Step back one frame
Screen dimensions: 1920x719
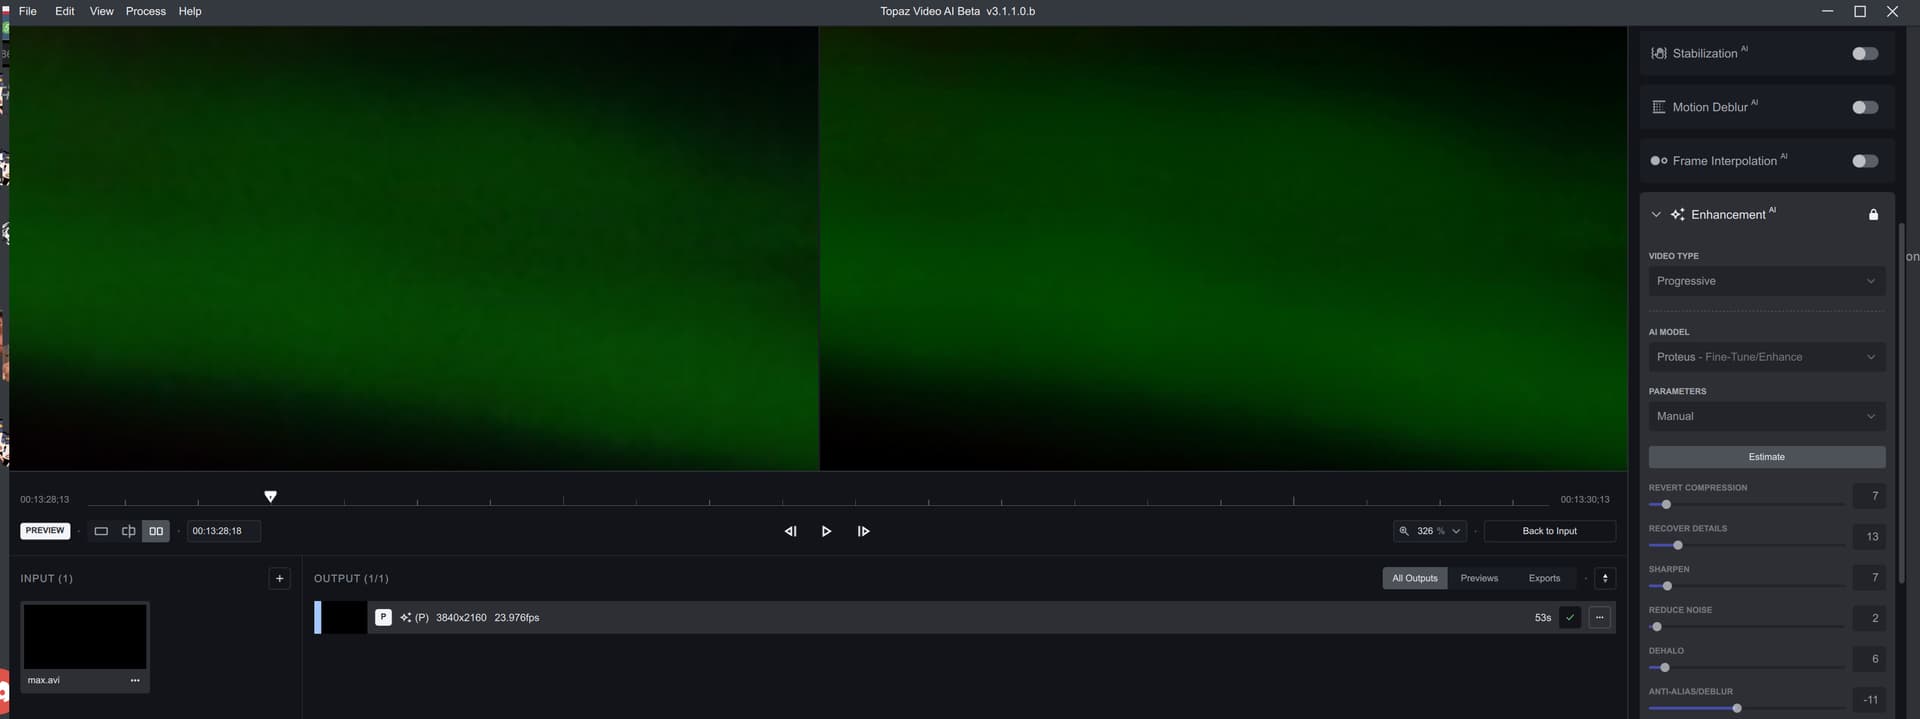pos(790,531)
